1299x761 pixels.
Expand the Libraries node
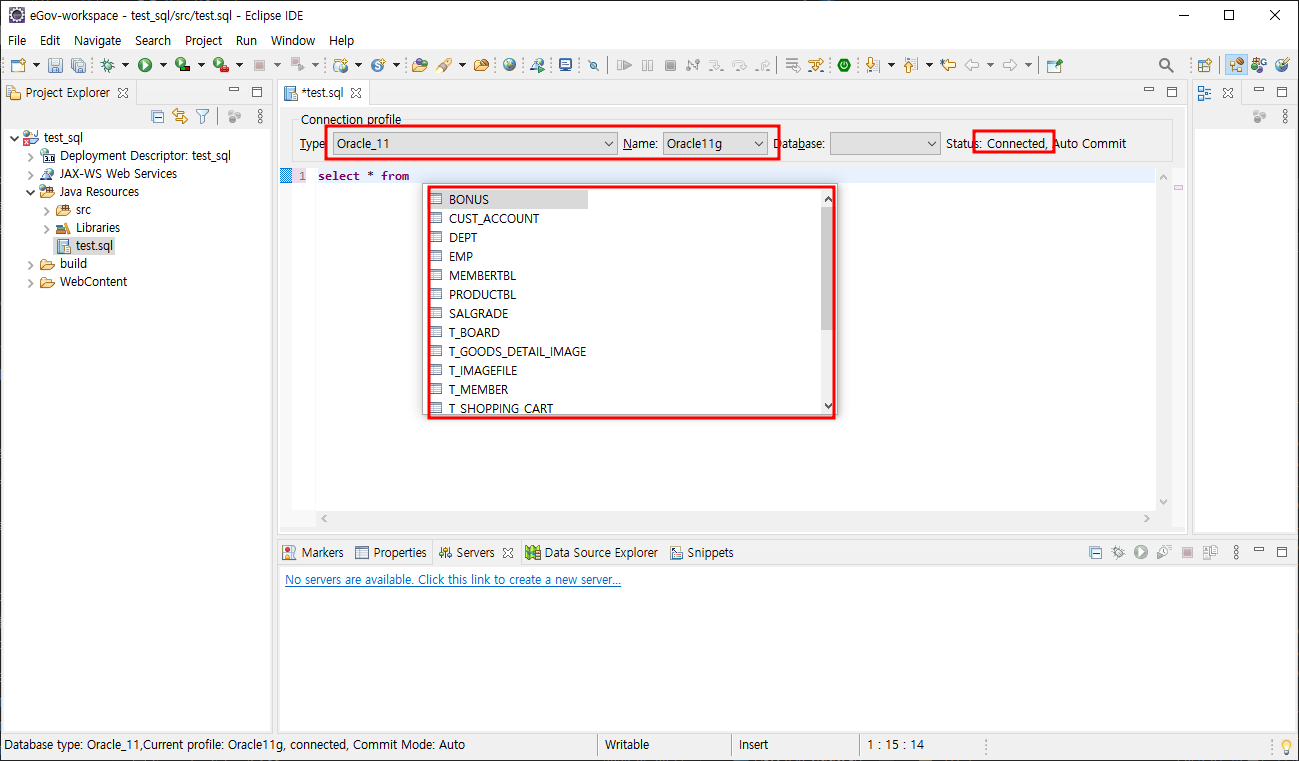[x=46, y=228]
